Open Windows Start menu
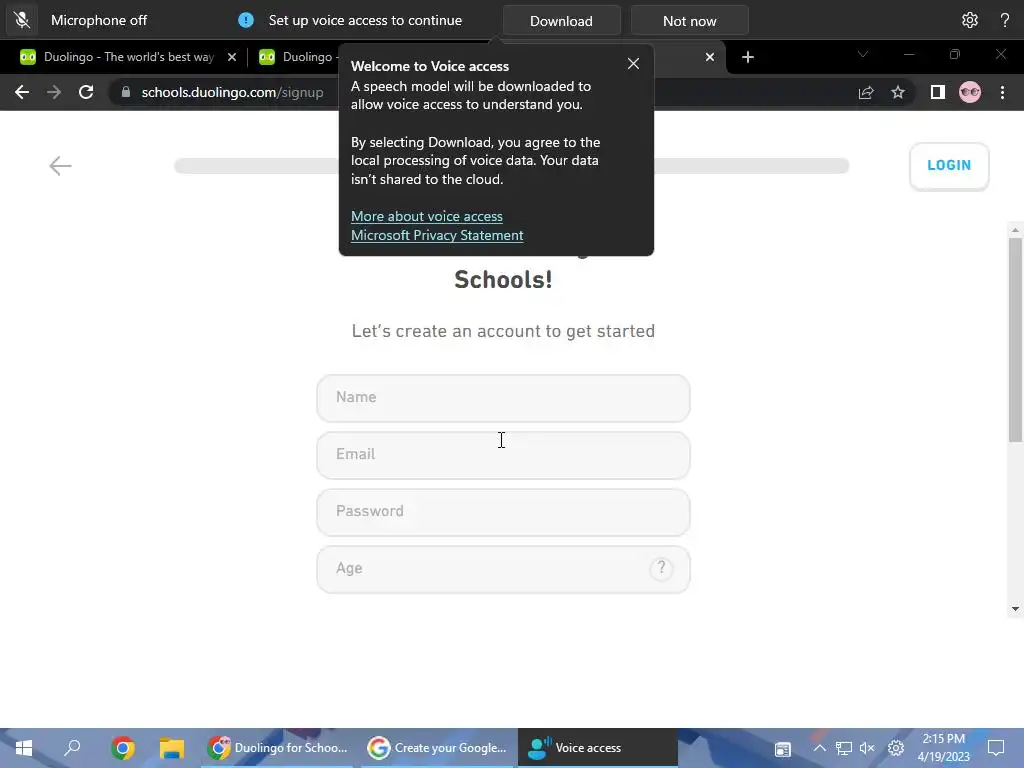1024x768 pixels. [24, 748]
